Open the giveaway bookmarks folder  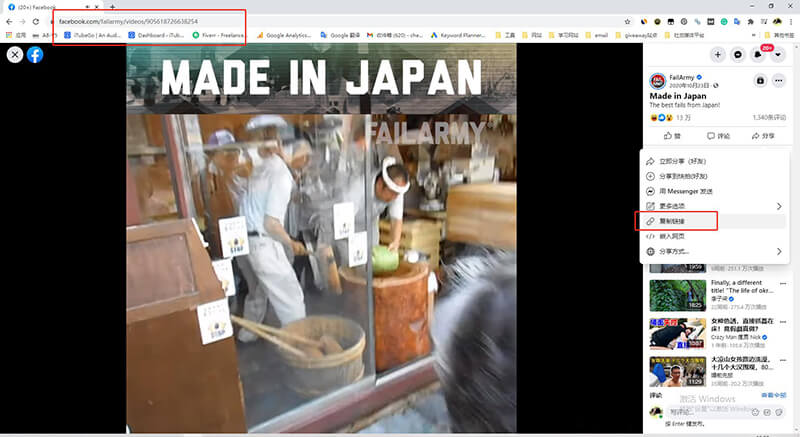(x=635, y=35)
